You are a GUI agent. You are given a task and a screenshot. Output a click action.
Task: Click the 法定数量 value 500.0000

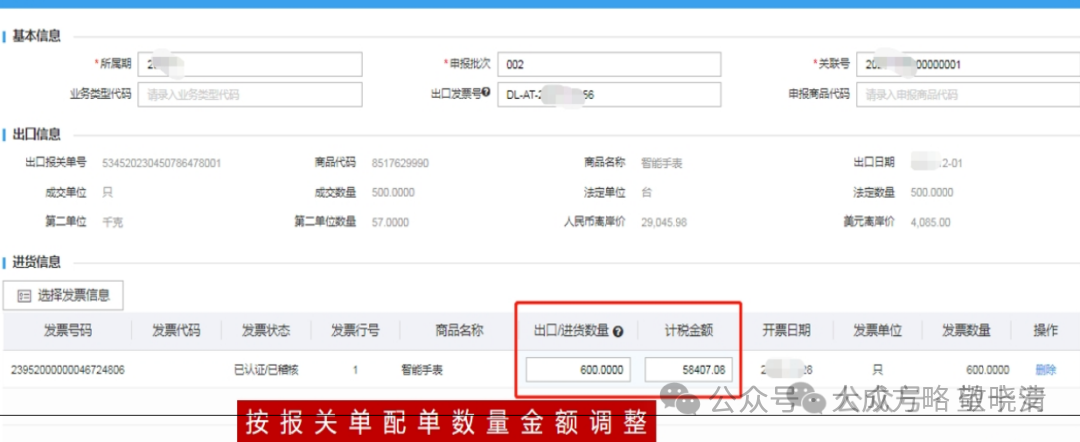[932, 193]
